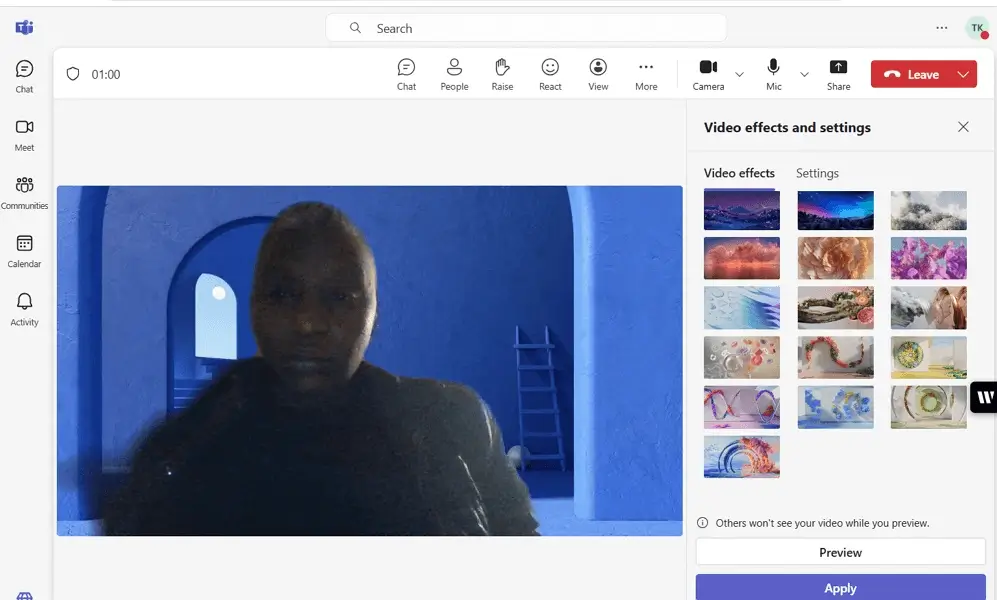Apply the selected video effect
This screenshot has height=600, width=997.
coord(840,588)
